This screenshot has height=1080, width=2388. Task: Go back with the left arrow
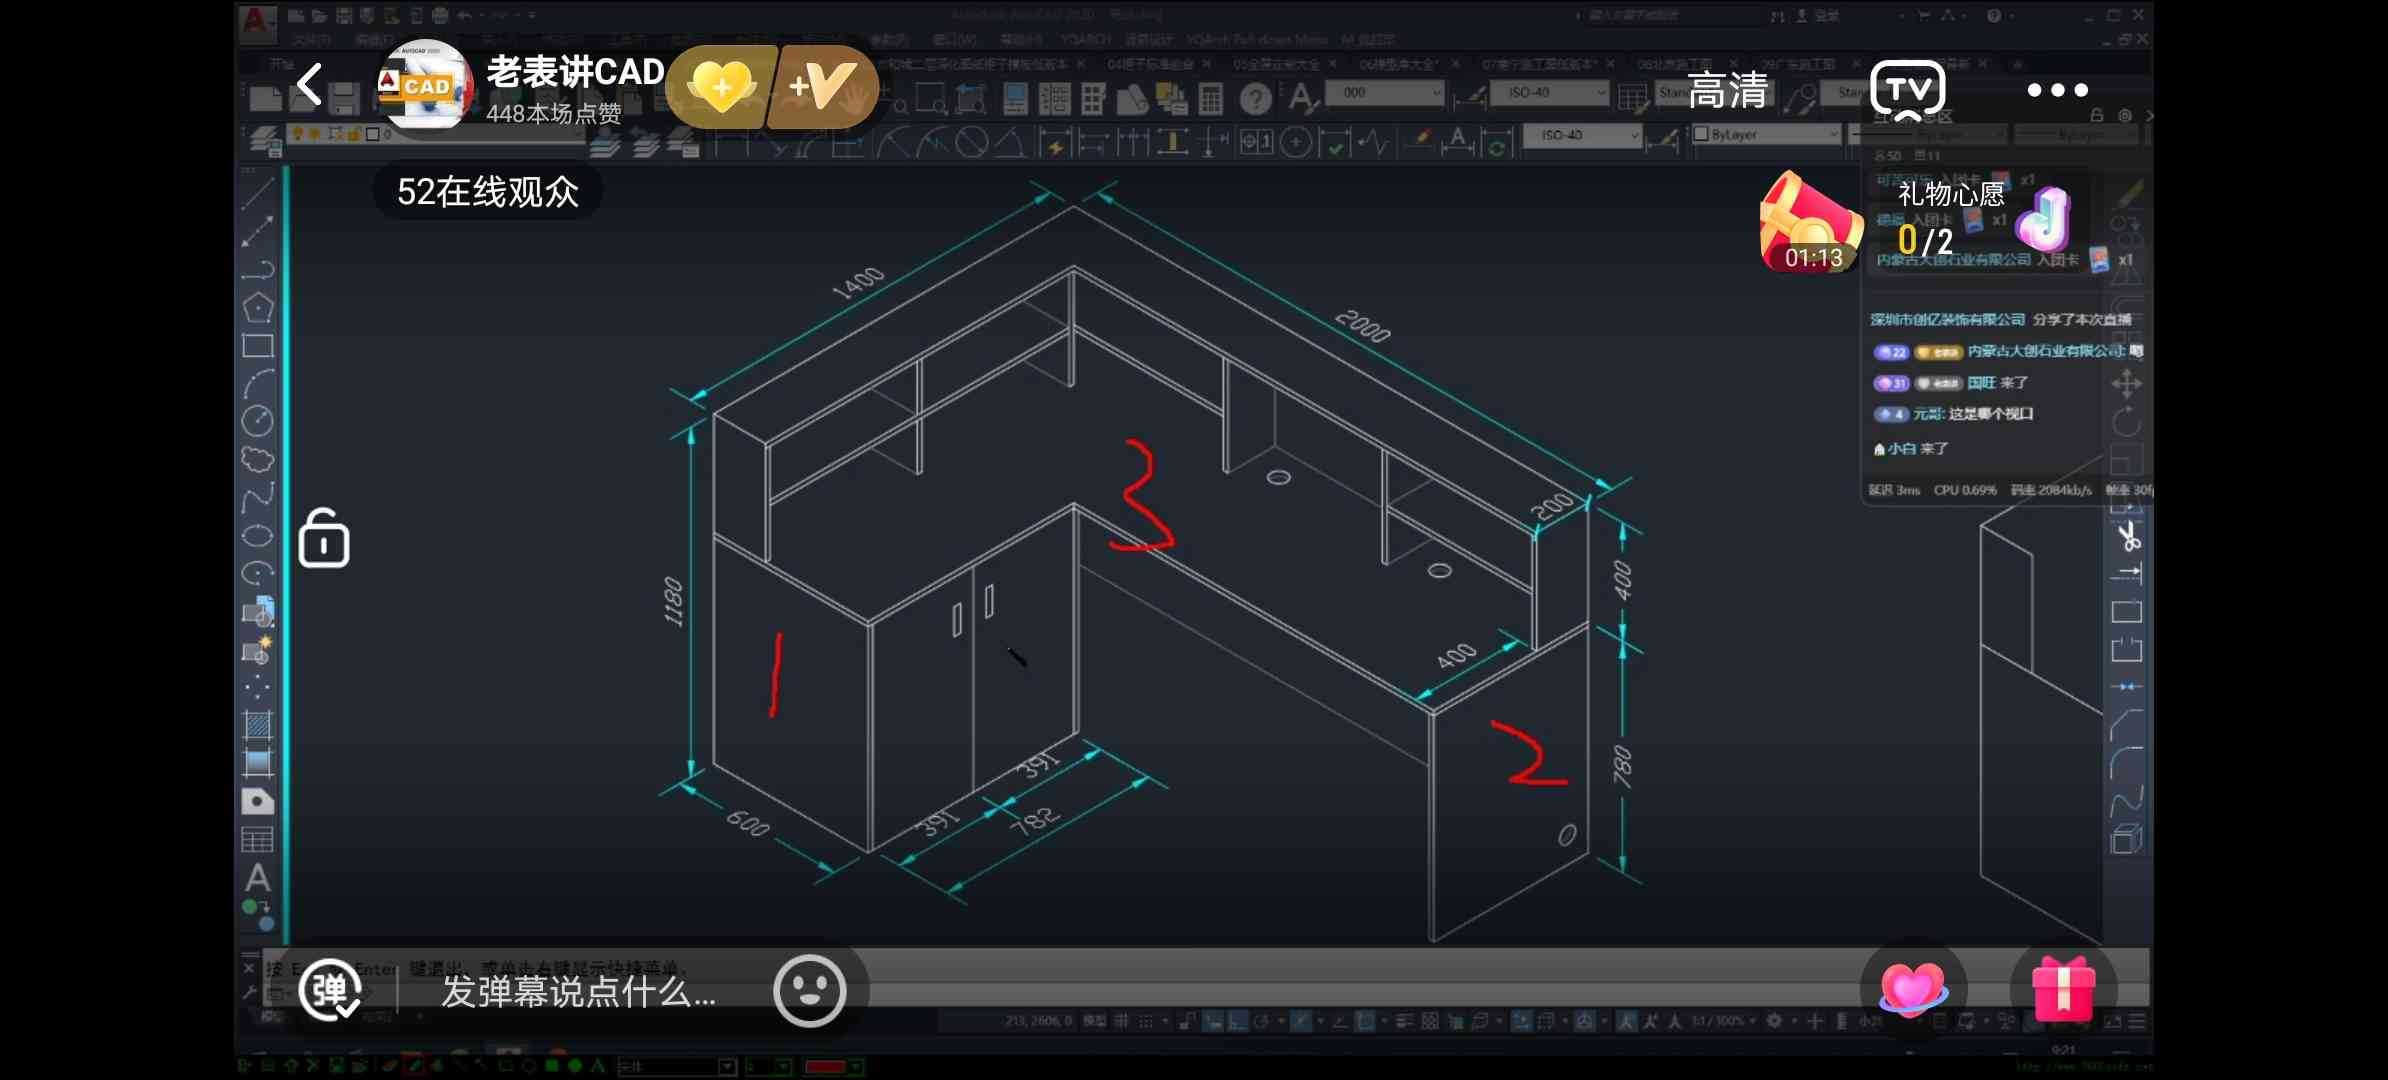point(310,84)
